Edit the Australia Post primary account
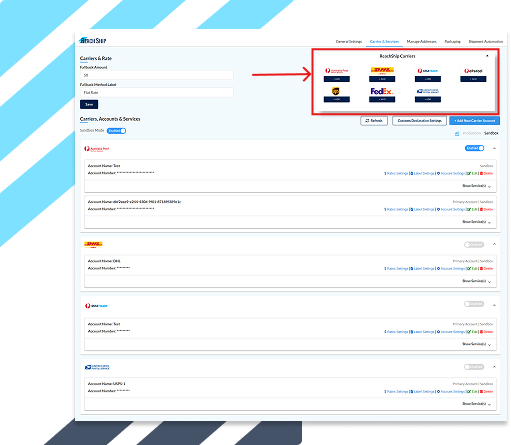Image resolution: width=511 pixels, height=445 pixels. click(x=472, y=209)
